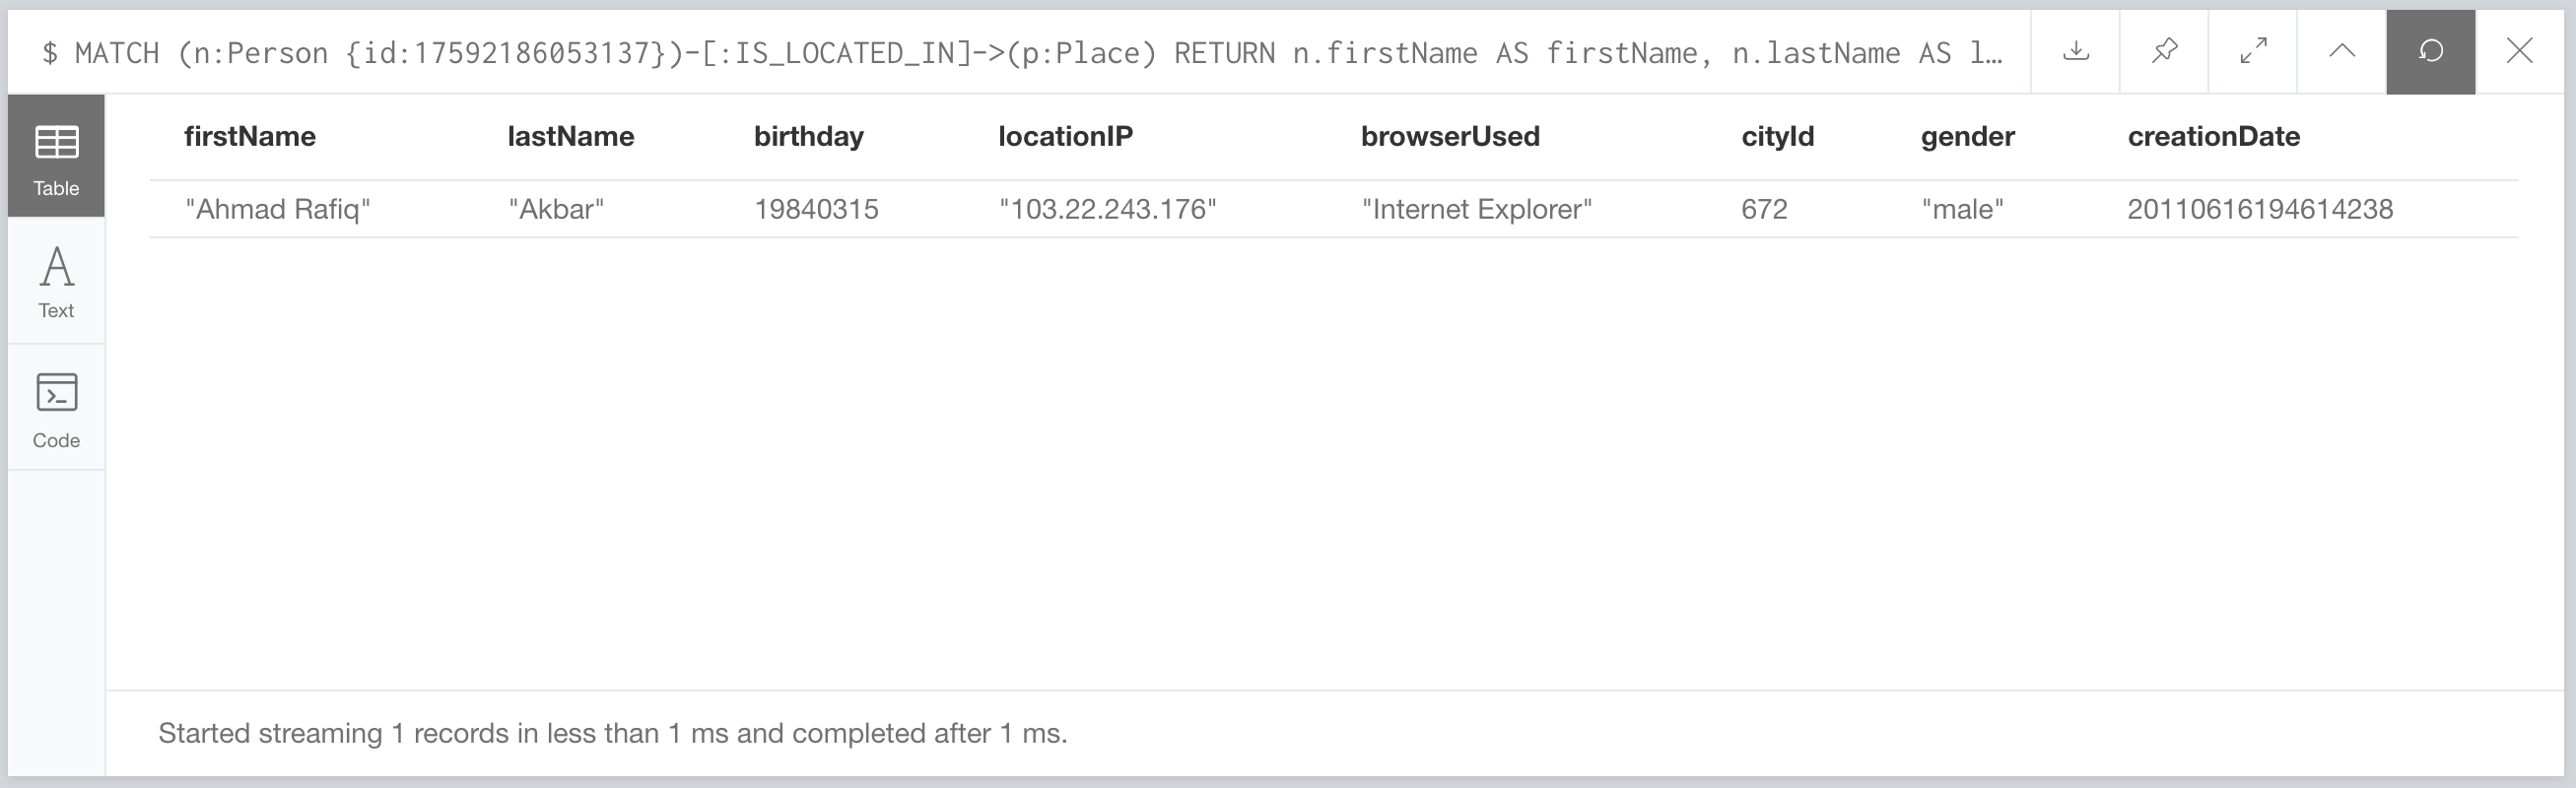Click the streaming records status message
Screen dimensions: 2576x788
(612, 734)
